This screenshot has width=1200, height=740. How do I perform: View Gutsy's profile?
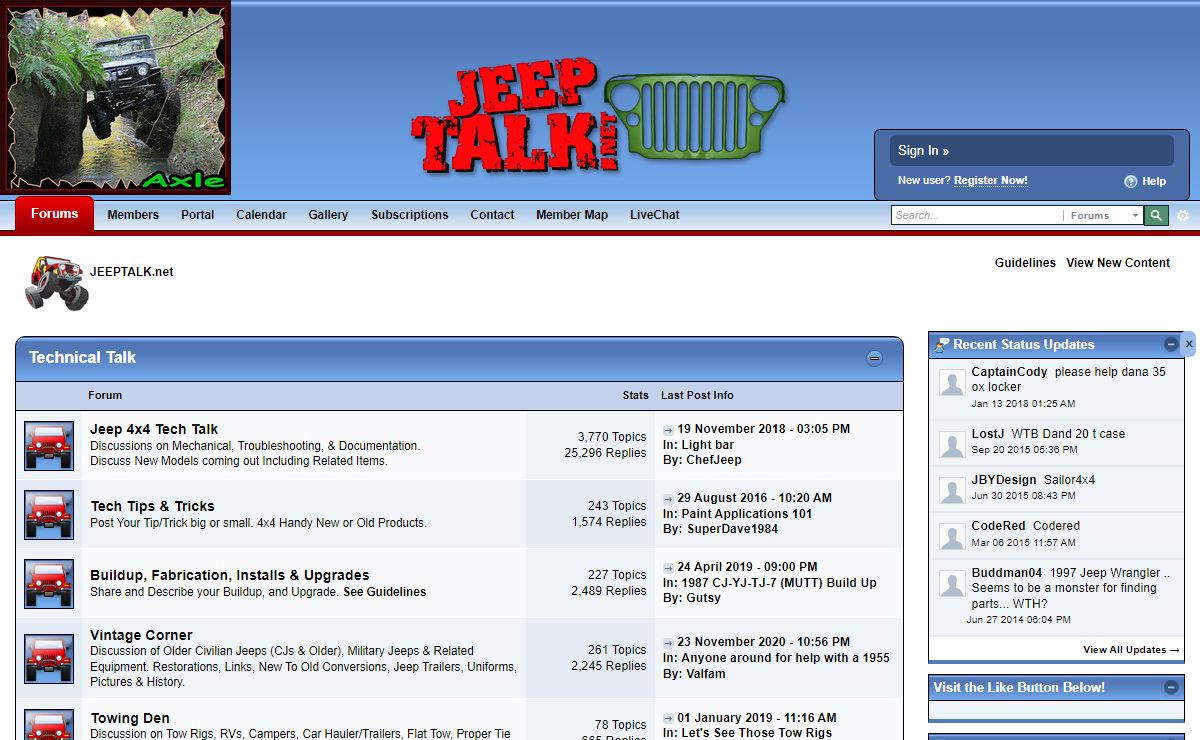click(703, 598)
